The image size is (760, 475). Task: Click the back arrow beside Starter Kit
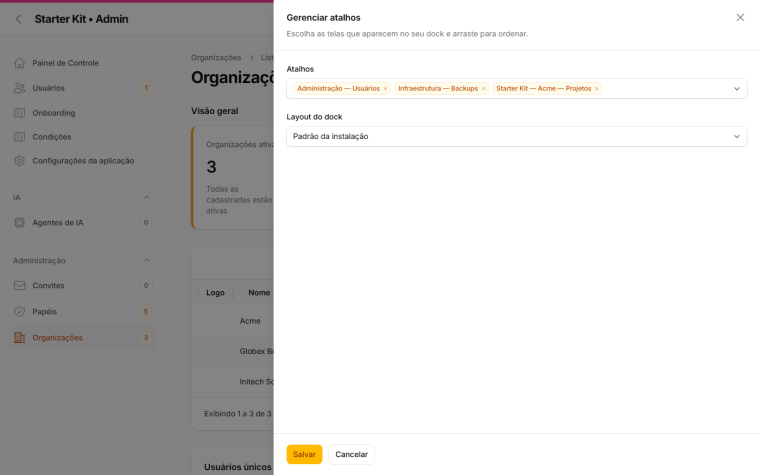coord(18,19)
